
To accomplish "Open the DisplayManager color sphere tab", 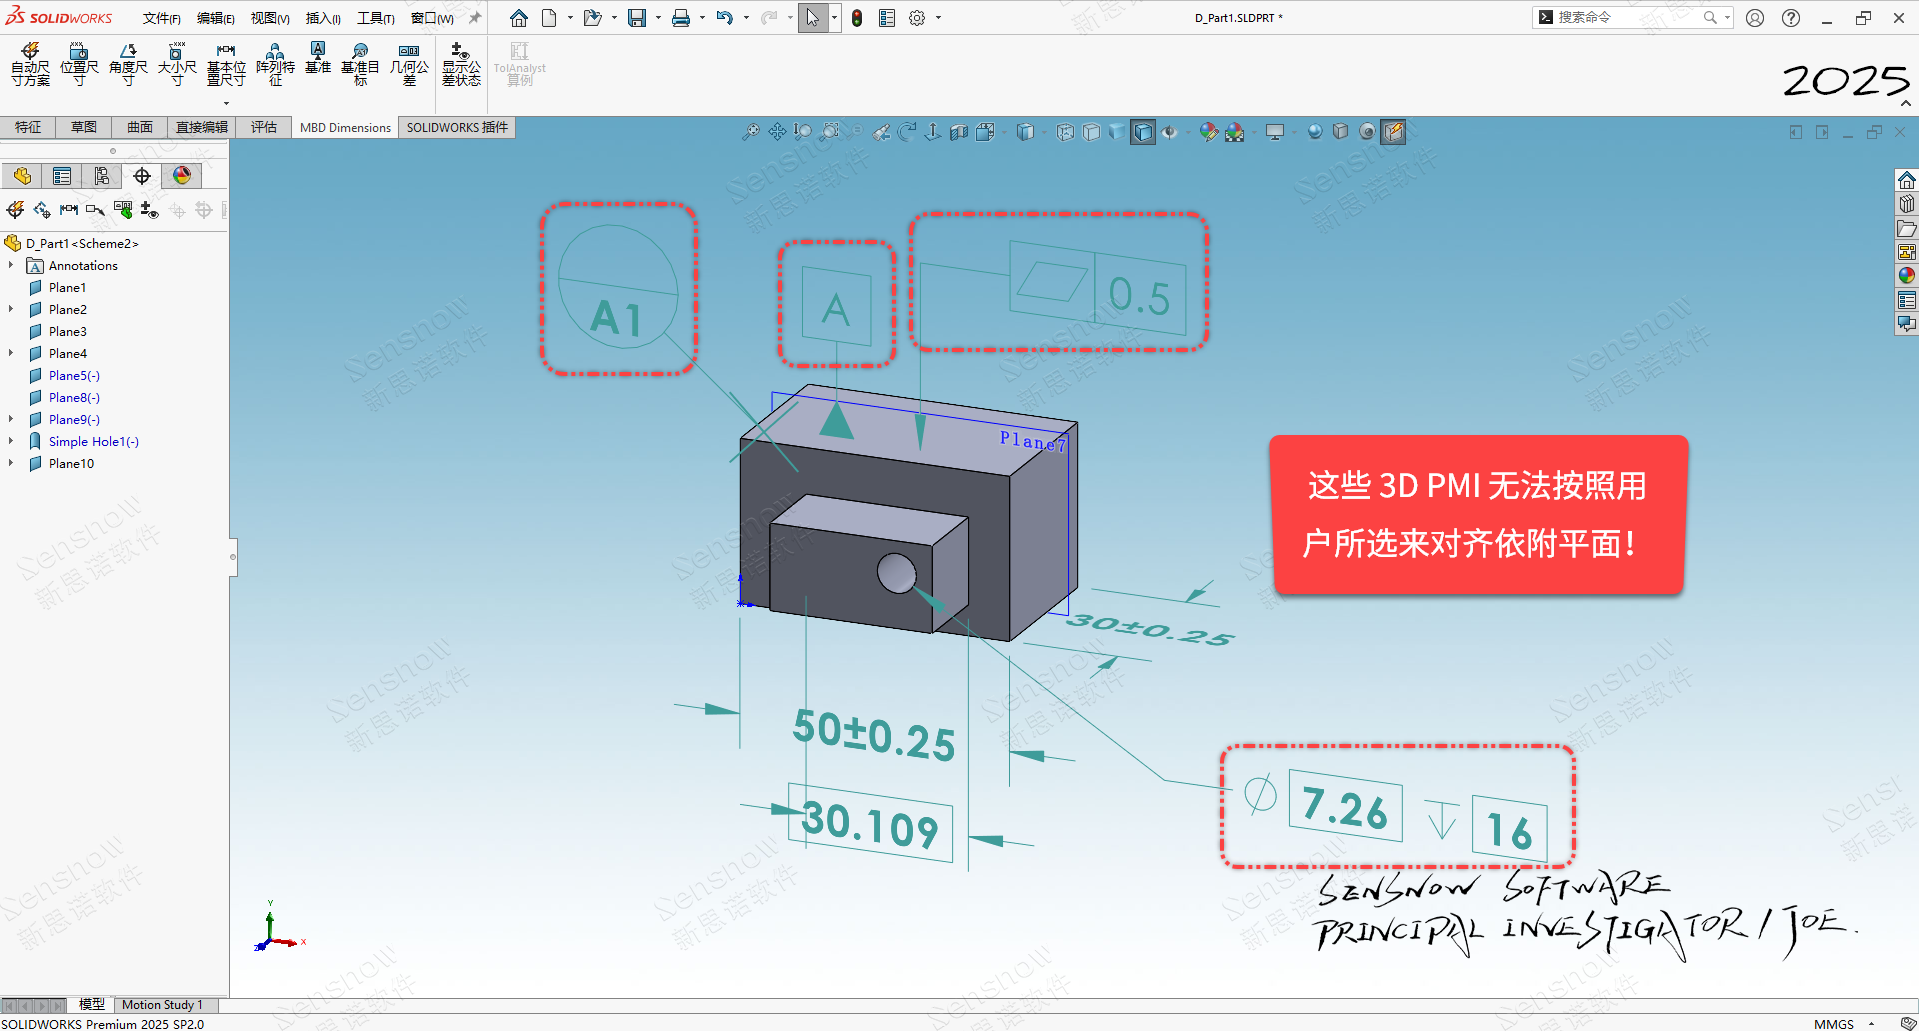I will 182,177.
